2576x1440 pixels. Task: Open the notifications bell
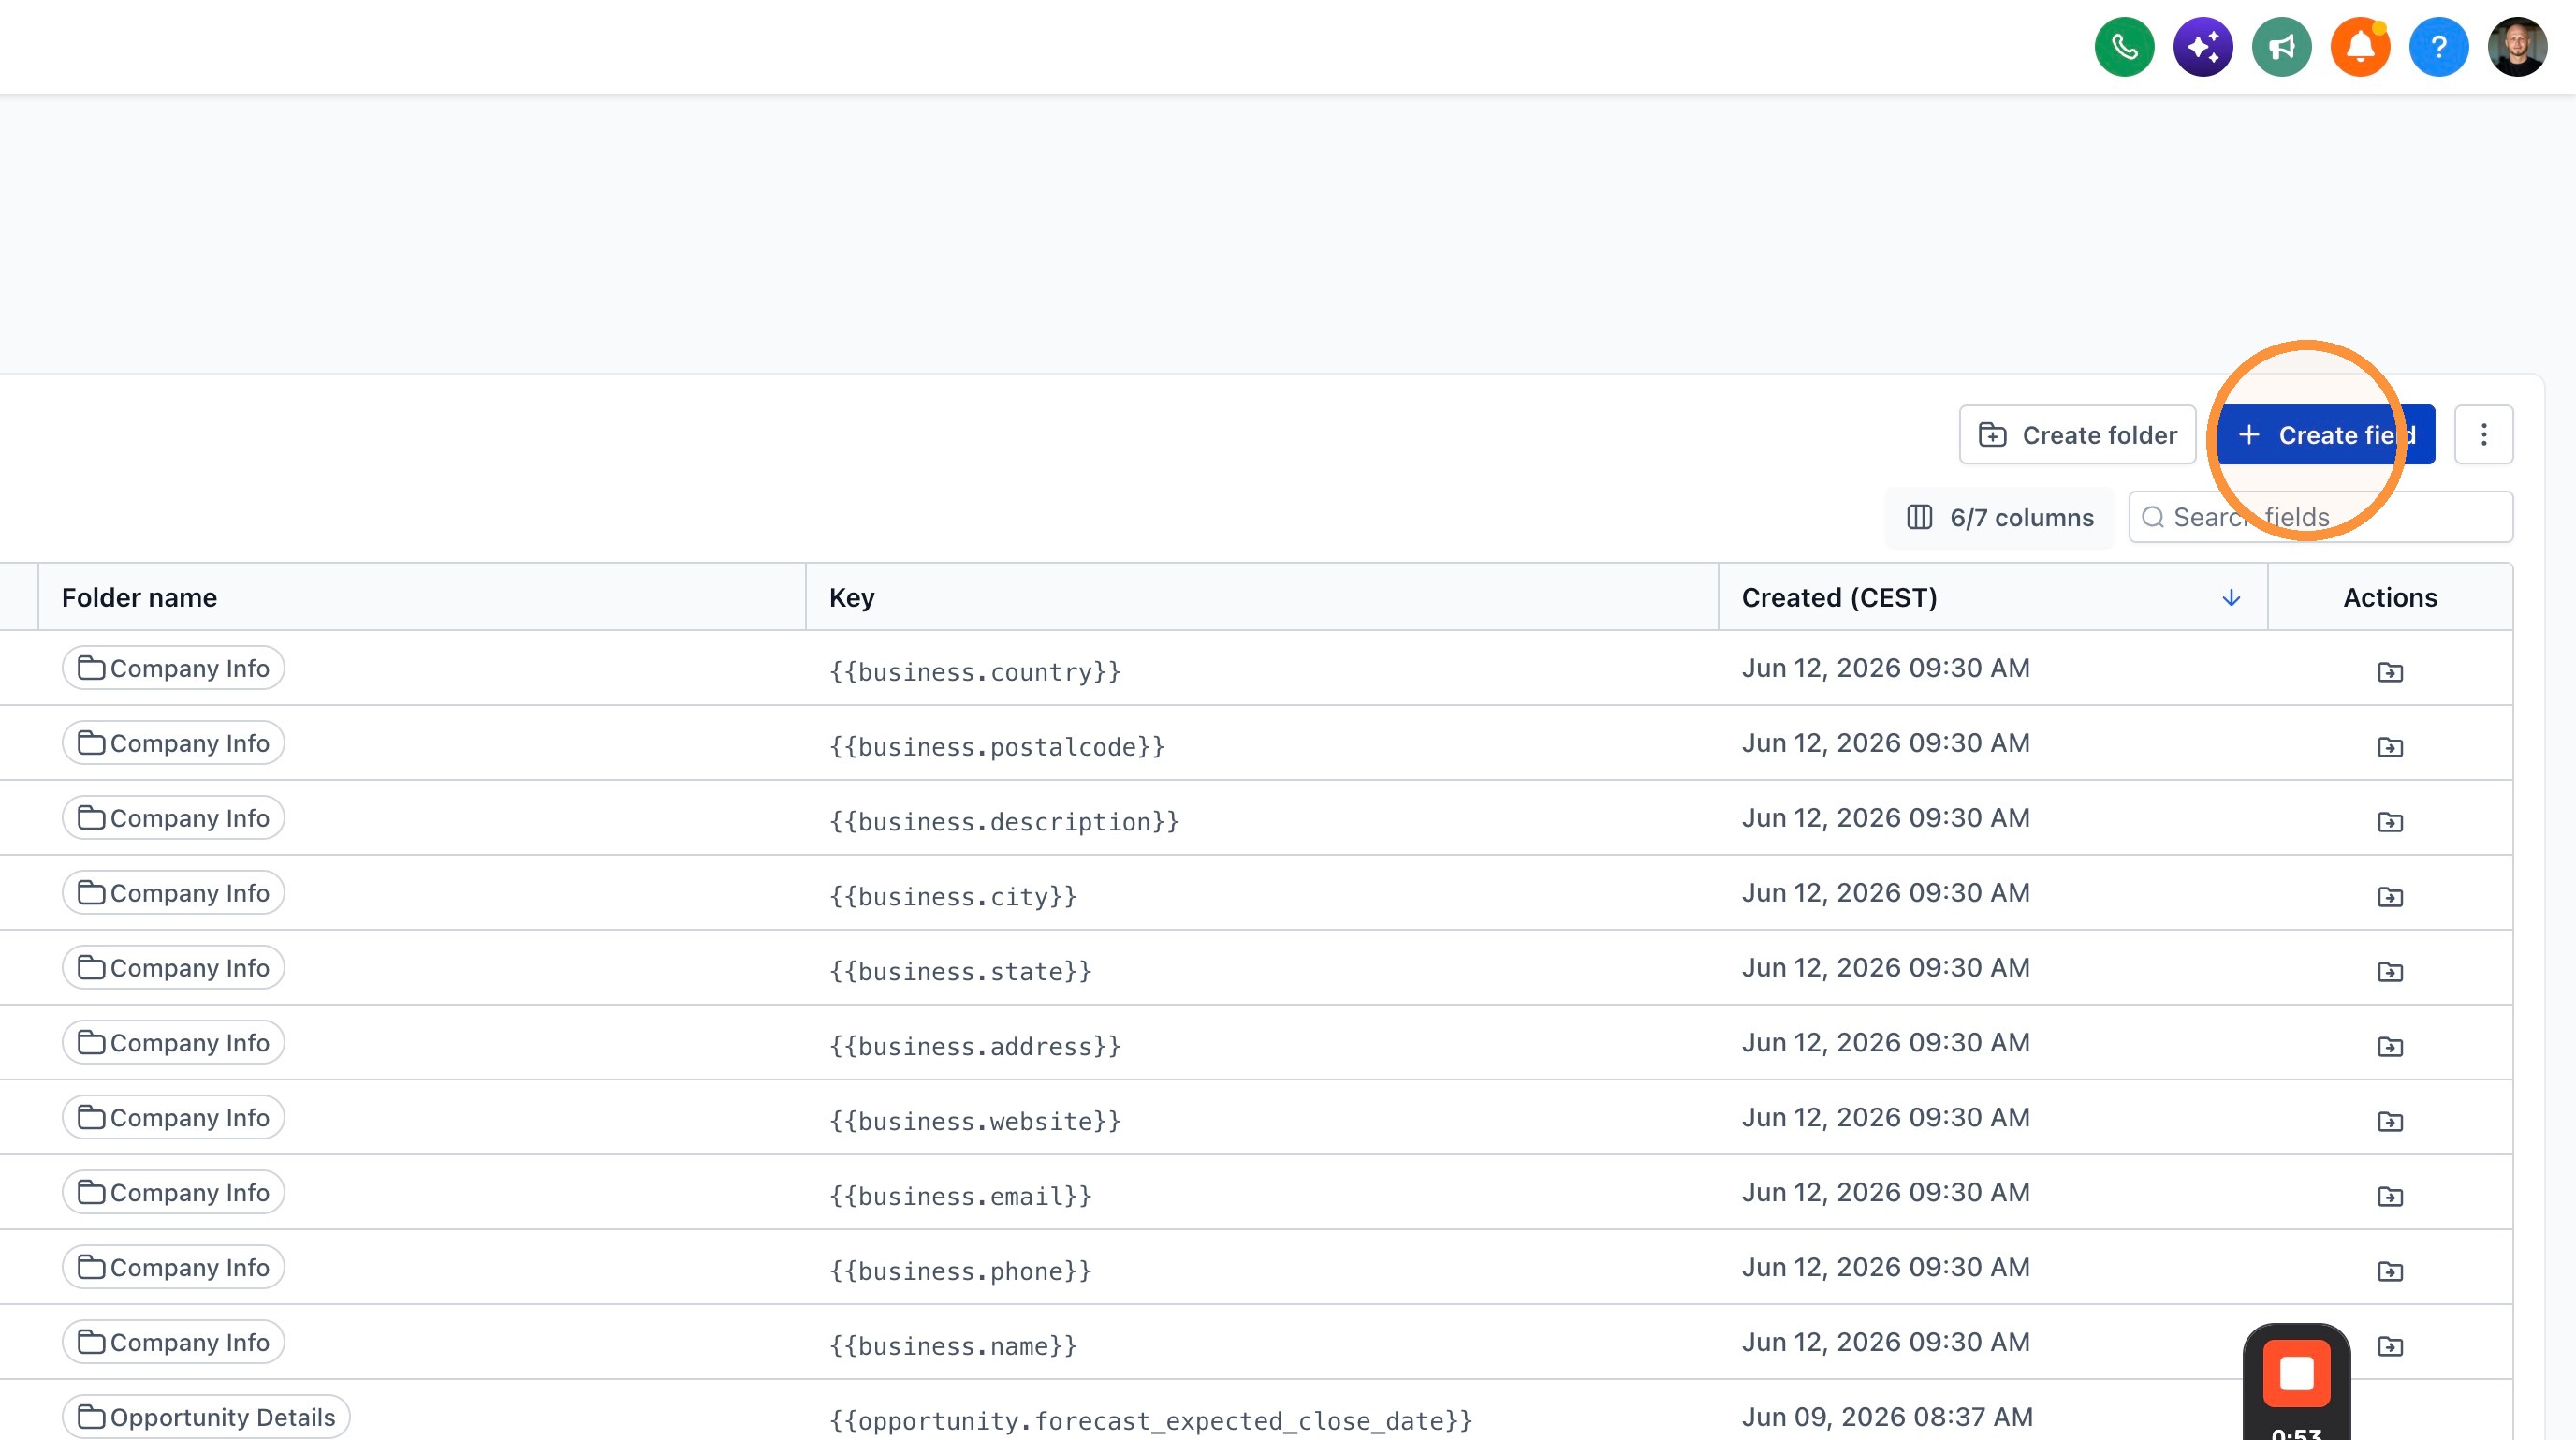coord(2360,47)
